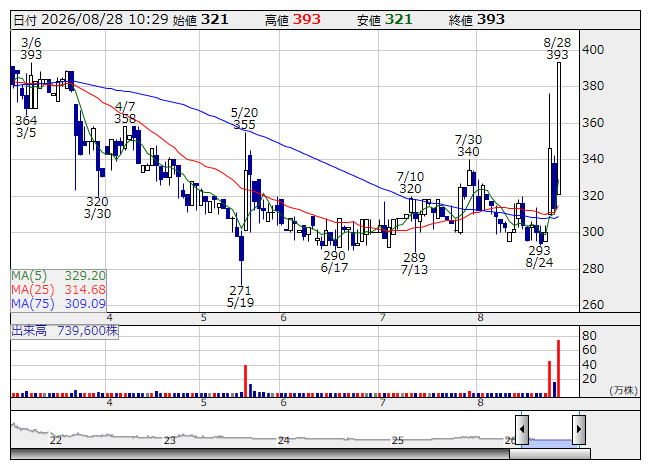Click the tall white 8/28 candlestick

point(559,128)
